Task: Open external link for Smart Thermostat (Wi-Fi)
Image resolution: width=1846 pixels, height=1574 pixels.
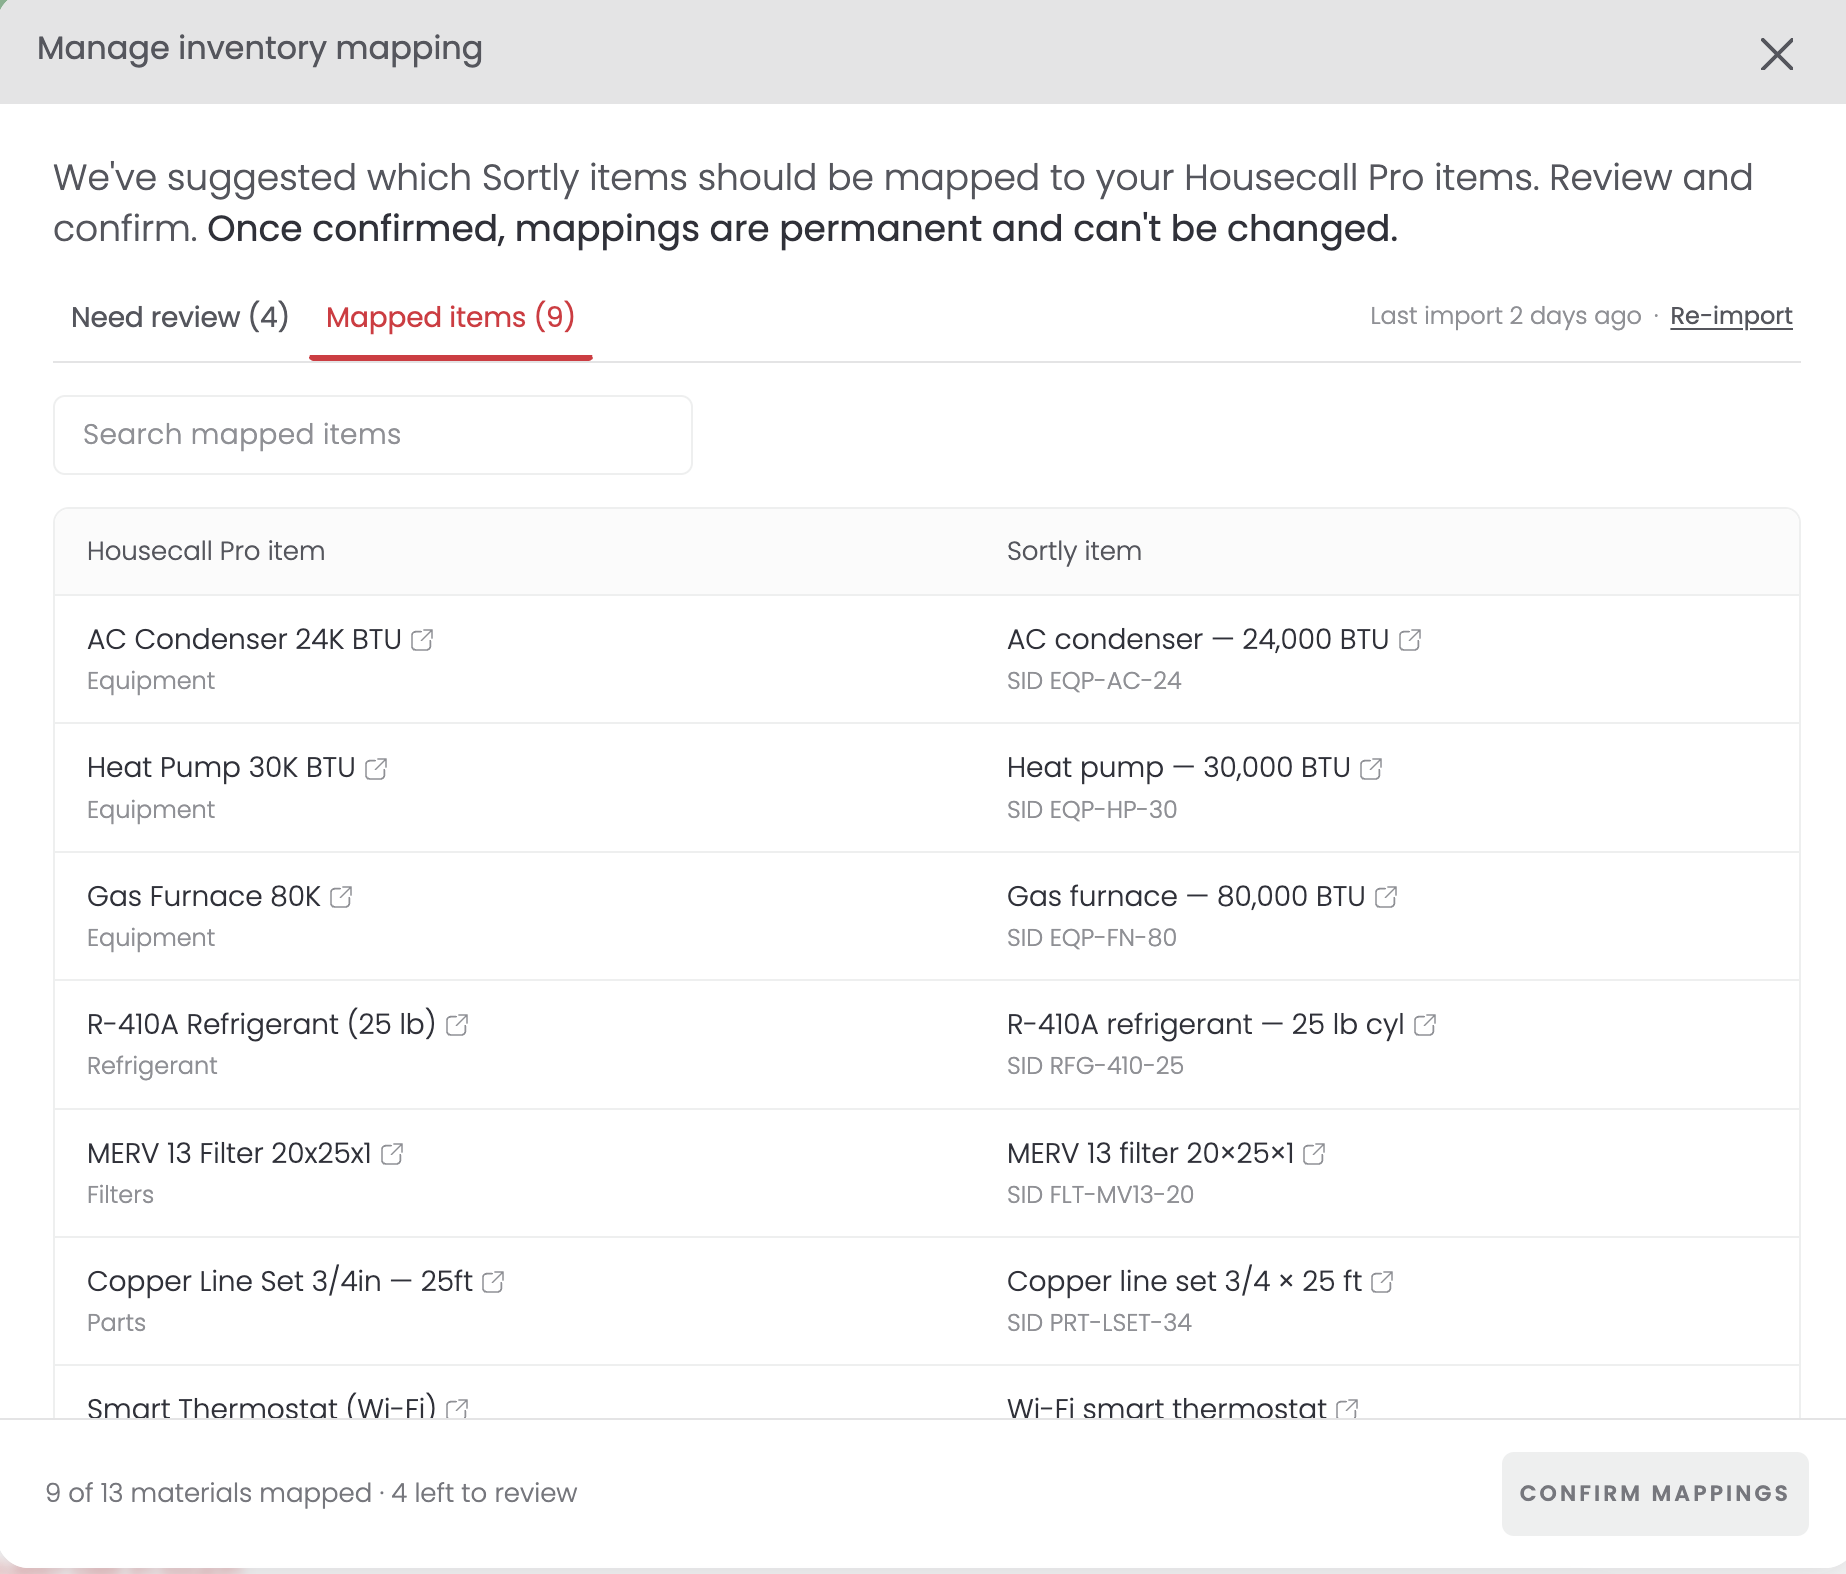Action: click(x=457, y=1408)
